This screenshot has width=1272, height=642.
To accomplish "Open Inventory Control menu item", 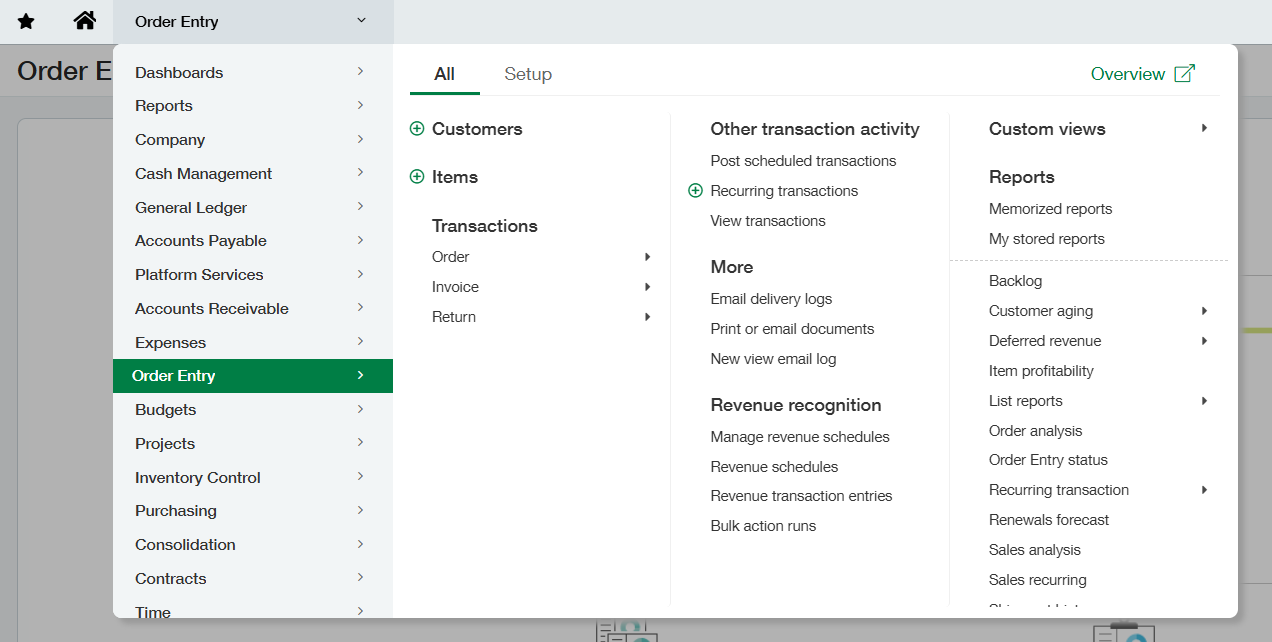I will [198, 478].
